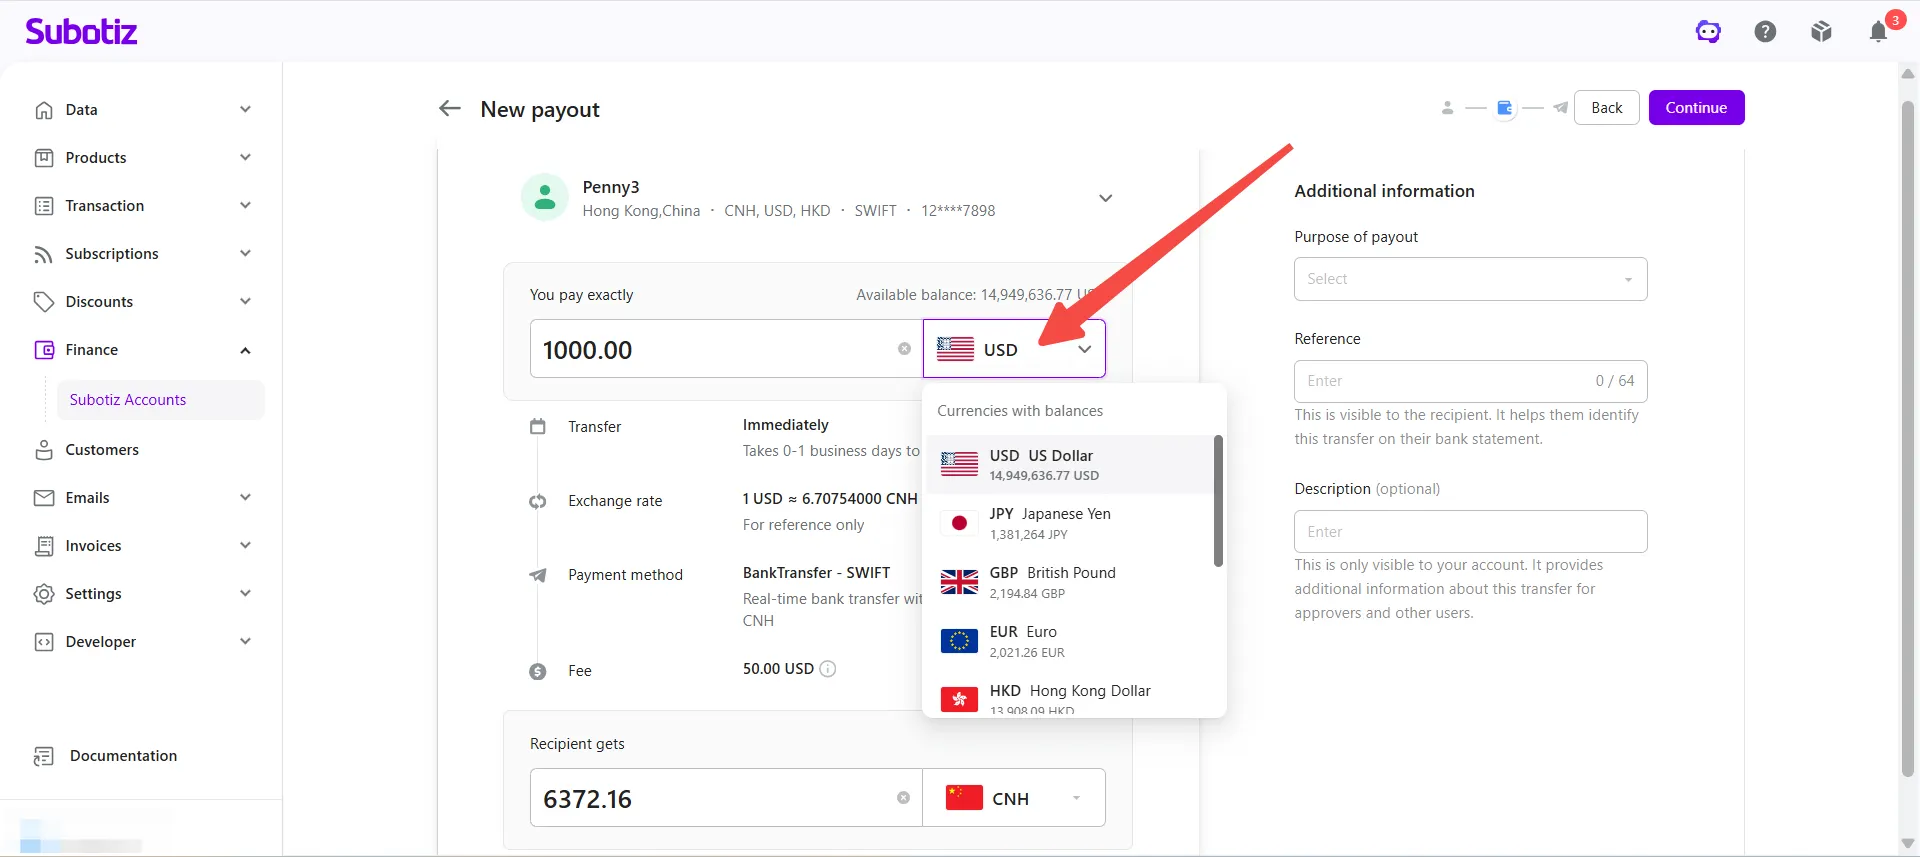Click the You pay exactly amount field
This screenshot has height=857, width=1920.
point(726,349)
